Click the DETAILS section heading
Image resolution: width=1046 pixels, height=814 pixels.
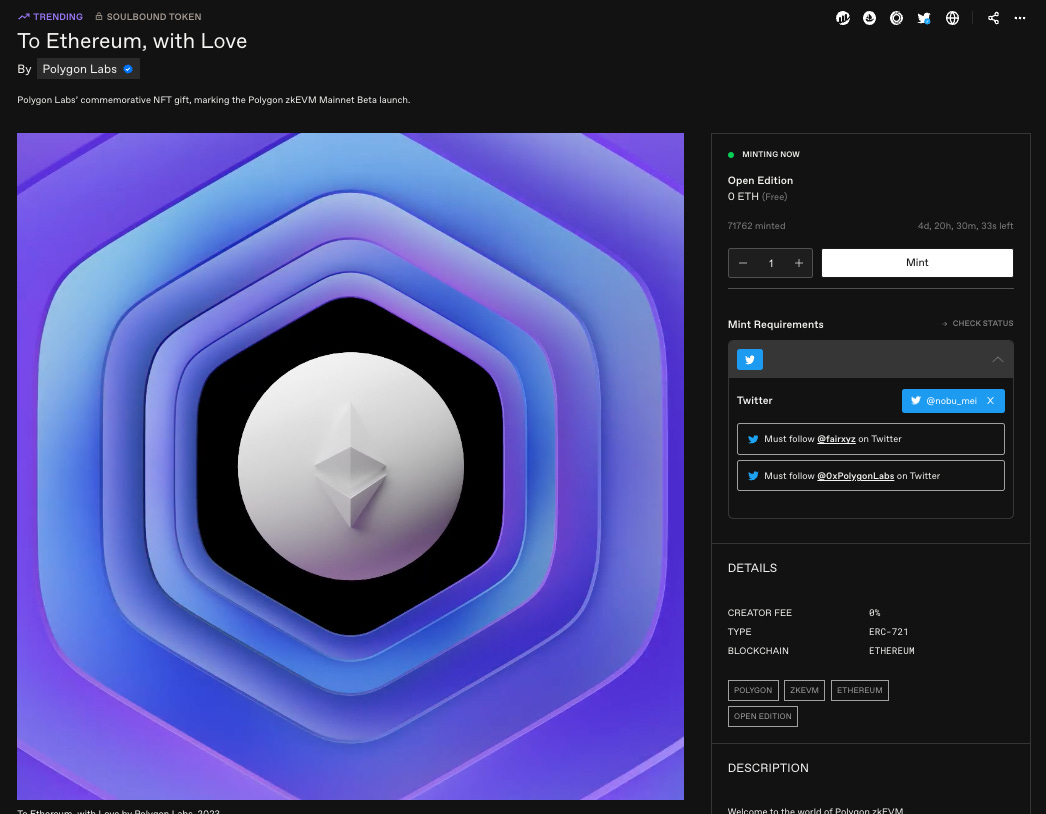coord(752,568)
